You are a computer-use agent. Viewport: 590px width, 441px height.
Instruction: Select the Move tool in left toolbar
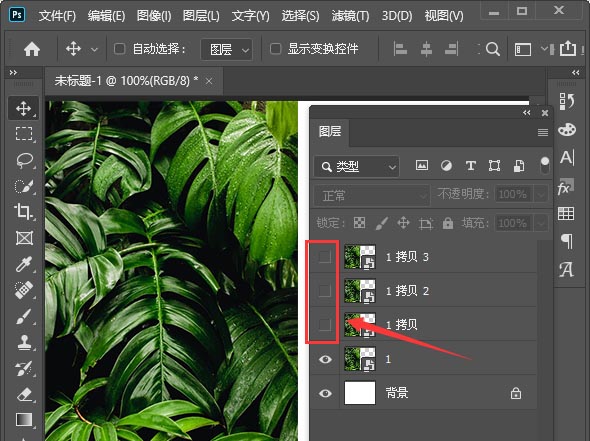(x=23, y=108)
